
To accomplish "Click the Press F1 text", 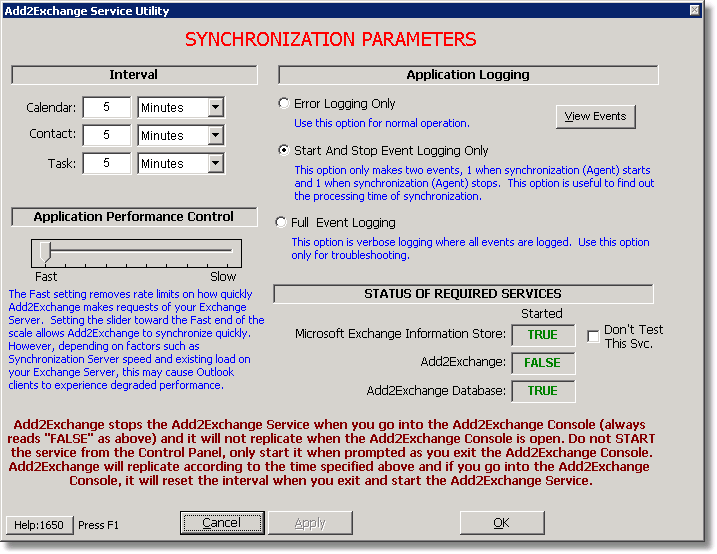I will tap(98, 525).
